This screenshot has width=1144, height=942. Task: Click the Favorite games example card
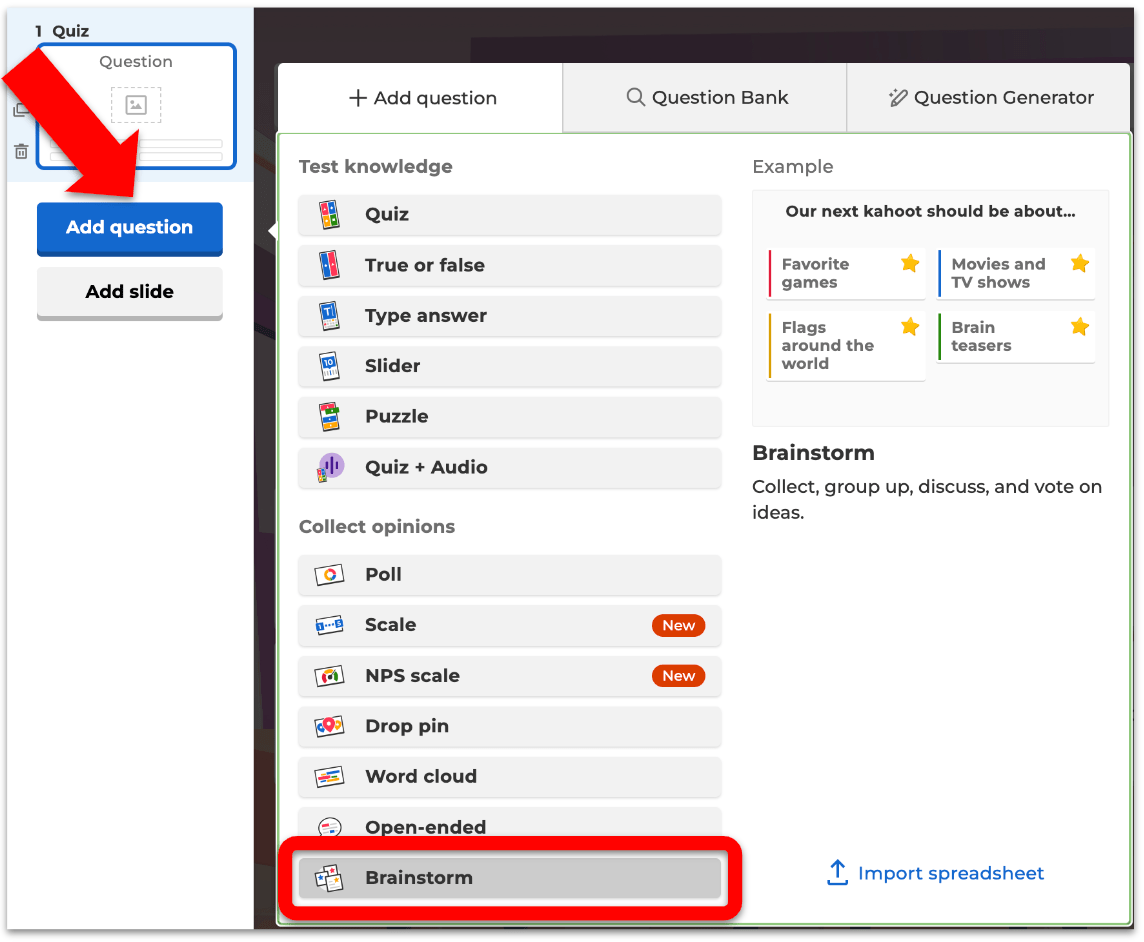tap(846, 274)
